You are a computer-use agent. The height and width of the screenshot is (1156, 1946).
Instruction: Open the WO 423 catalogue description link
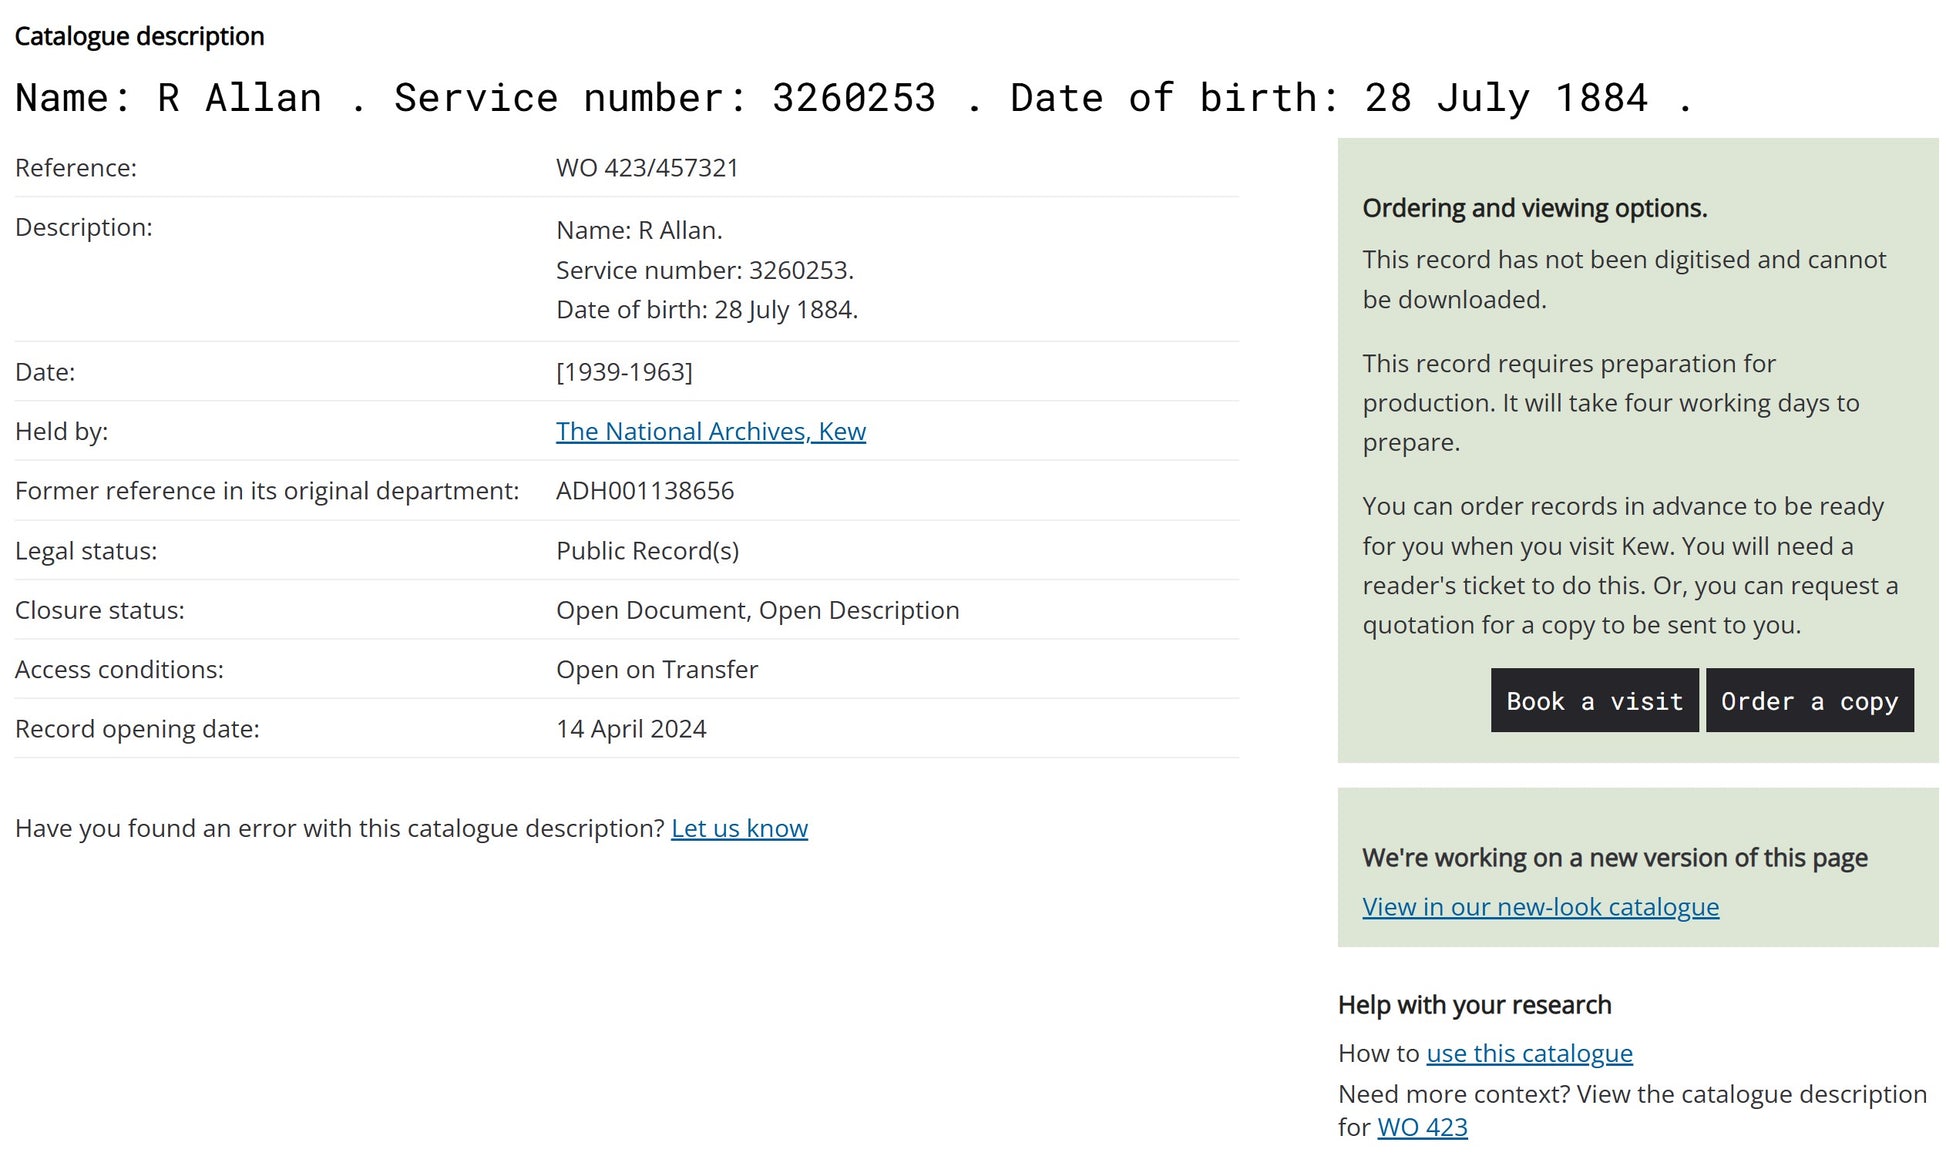pyautogui.click(x=1422, y=1127)
